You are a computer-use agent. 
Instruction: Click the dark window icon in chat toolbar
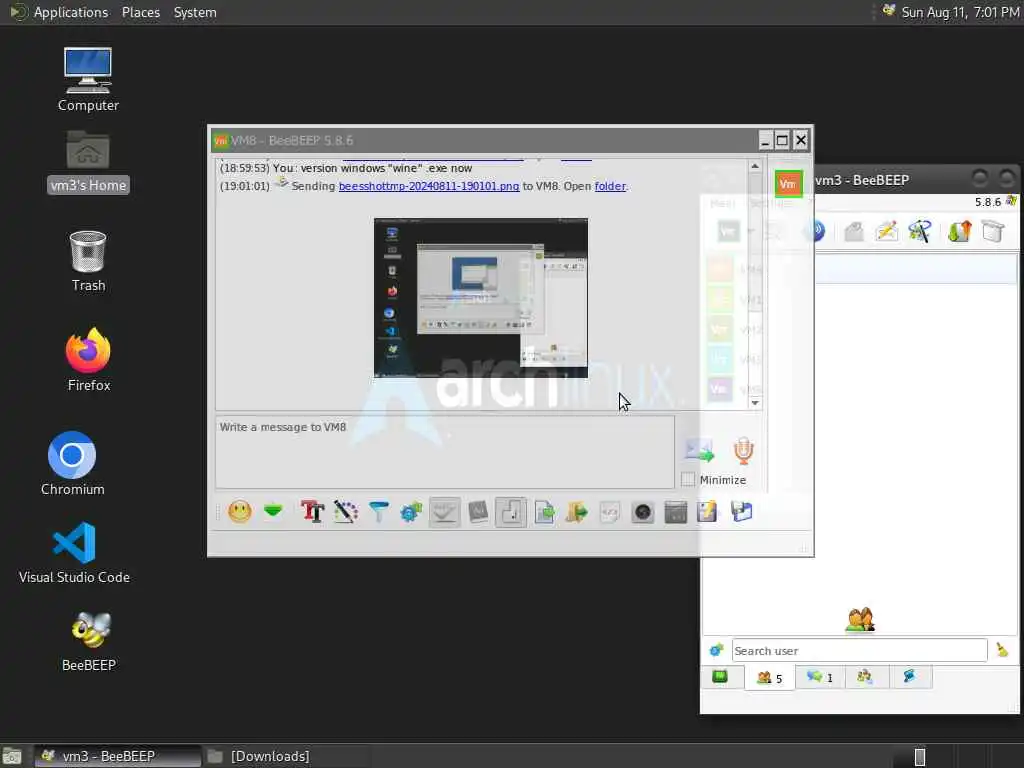(x=676, y=512)
